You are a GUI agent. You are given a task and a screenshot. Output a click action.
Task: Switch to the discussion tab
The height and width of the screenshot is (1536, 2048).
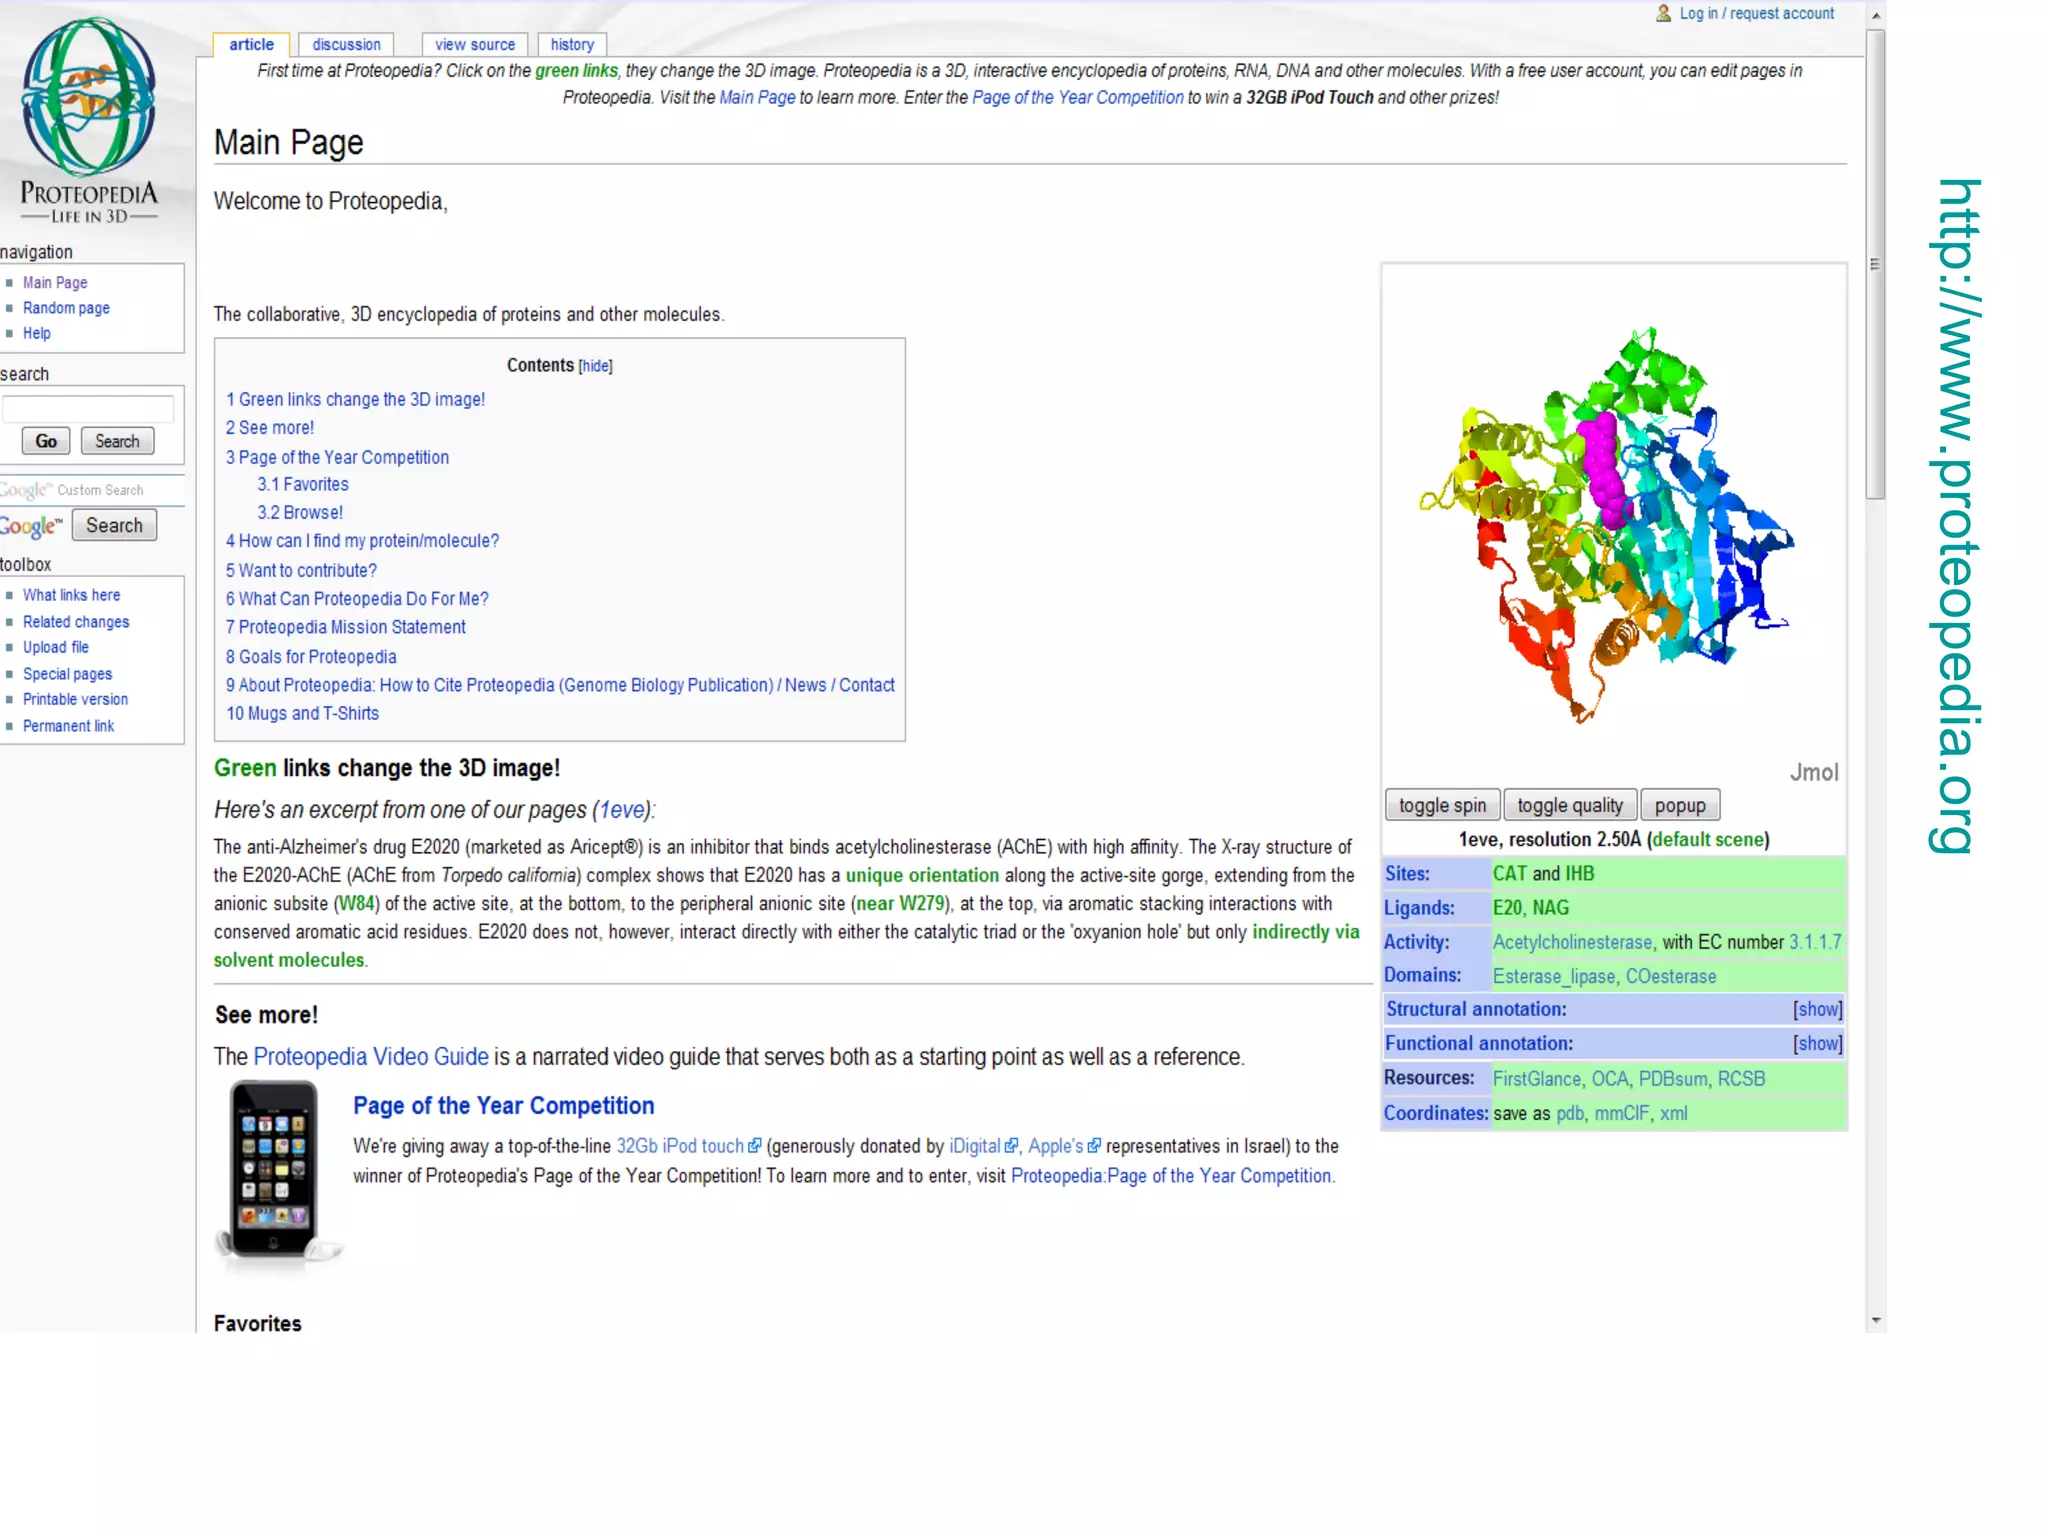[x=346, y=44]
